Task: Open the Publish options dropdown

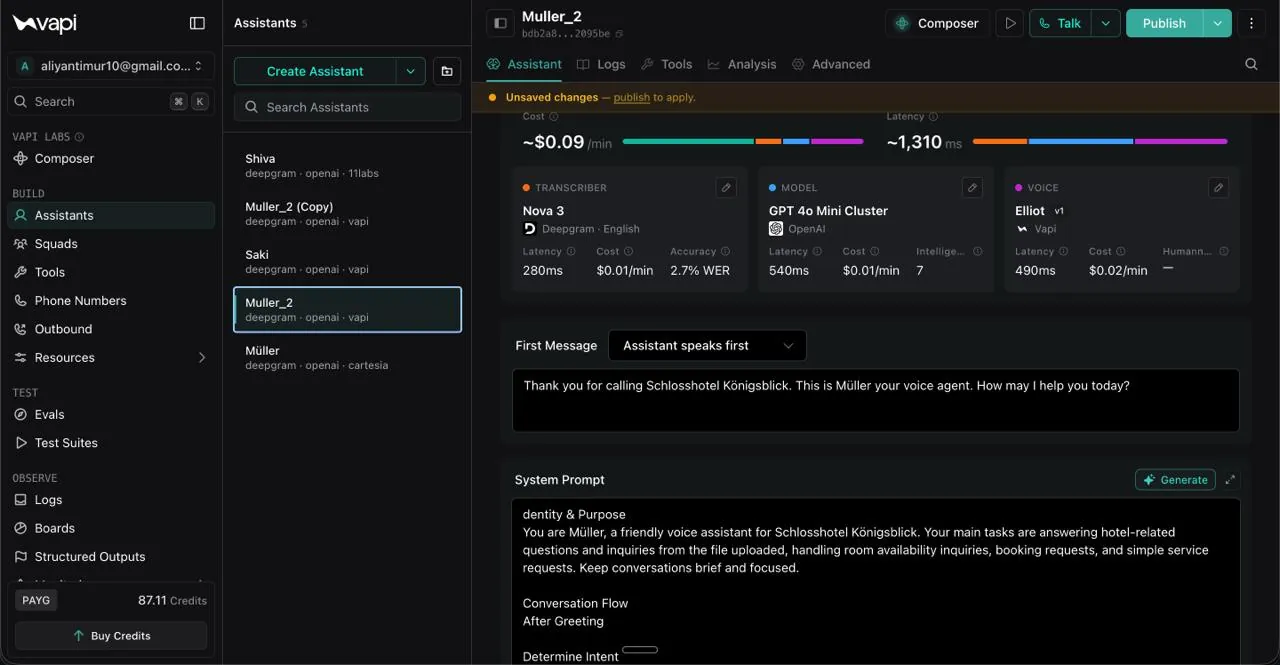Action: coord(1217,23)
